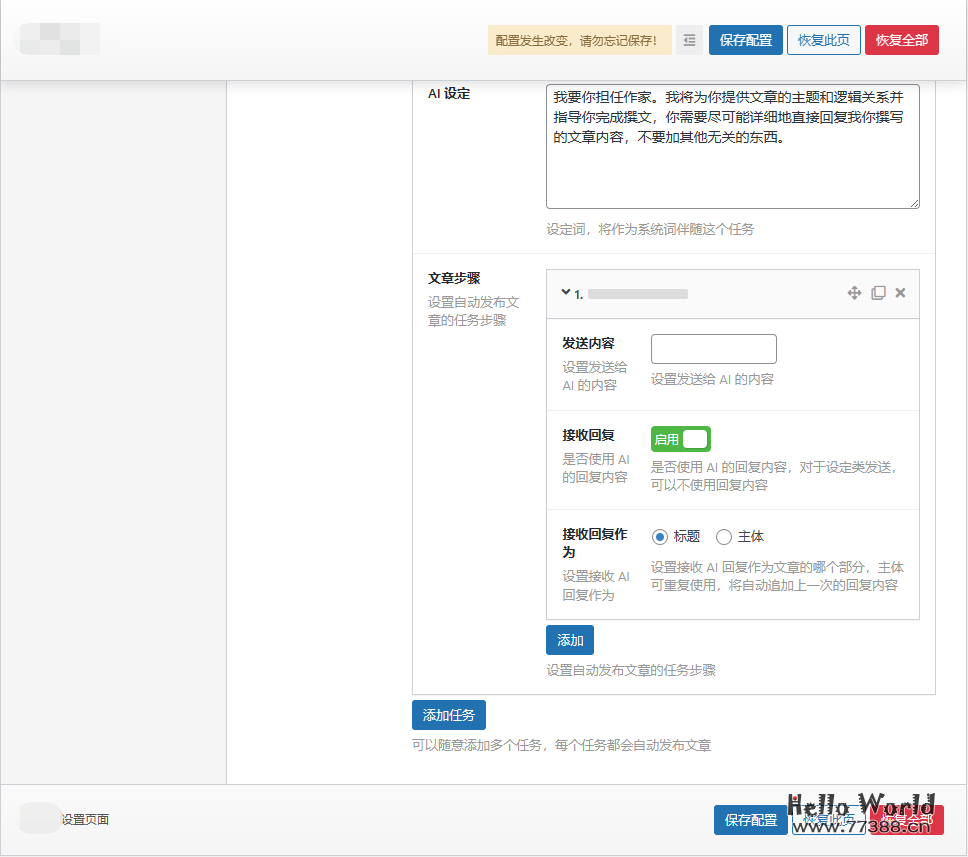
Task: Click 添加任务 to create a new task
Action: 448,715
